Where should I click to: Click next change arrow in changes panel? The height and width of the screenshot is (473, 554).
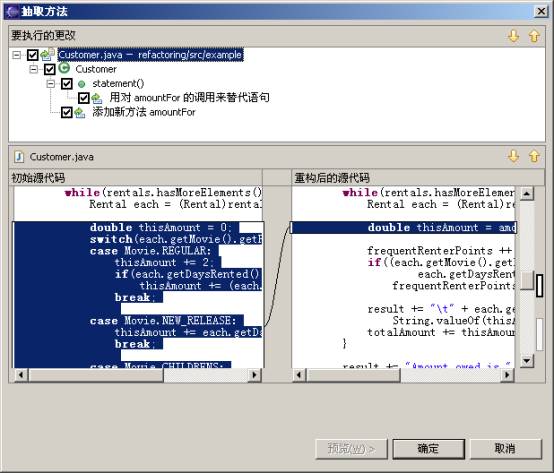pos(513,36)
